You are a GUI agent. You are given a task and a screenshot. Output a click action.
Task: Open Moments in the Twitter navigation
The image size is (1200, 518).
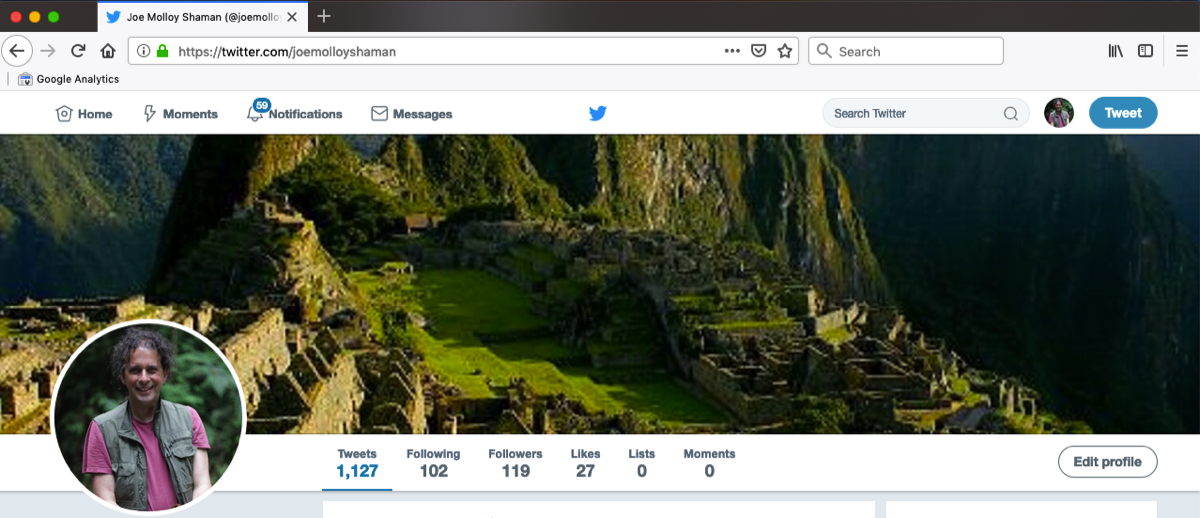coord(180,114)
